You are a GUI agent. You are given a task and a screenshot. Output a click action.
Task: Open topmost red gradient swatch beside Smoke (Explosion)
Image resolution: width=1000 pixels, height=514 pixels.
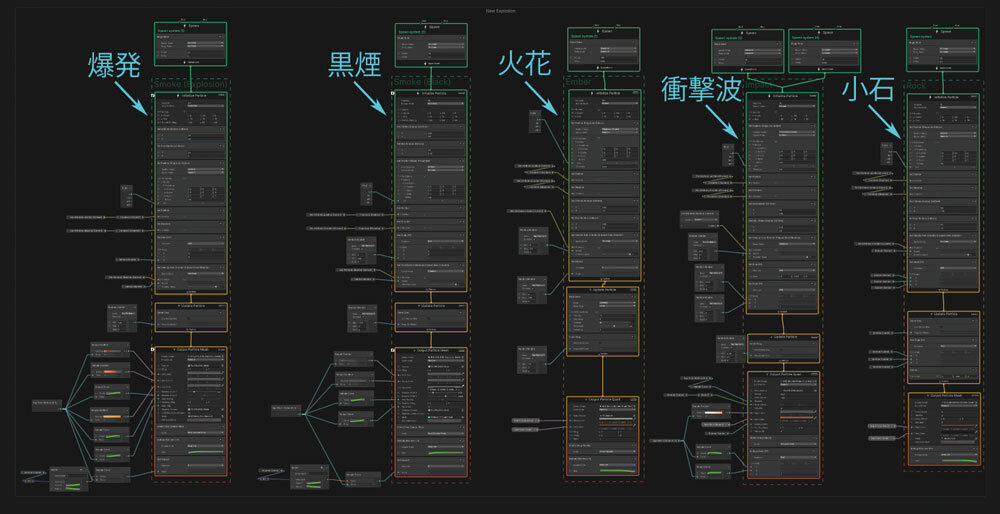(112, 351)
